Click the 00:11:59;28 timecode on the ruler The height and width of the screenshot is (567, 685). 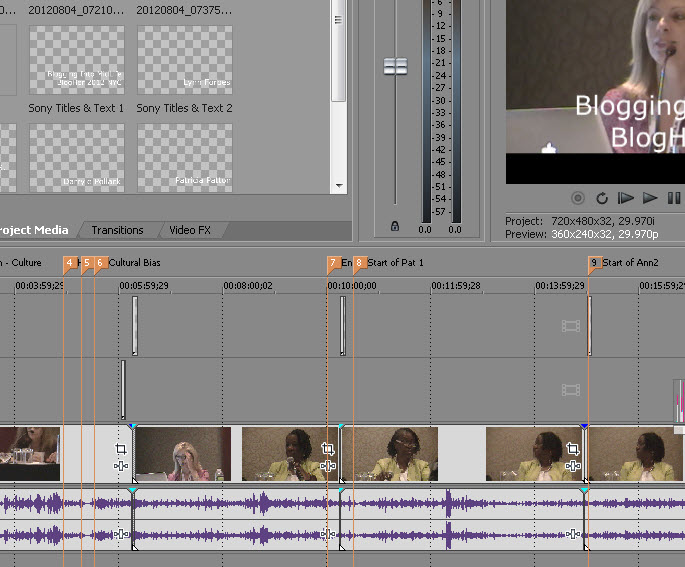456,286
